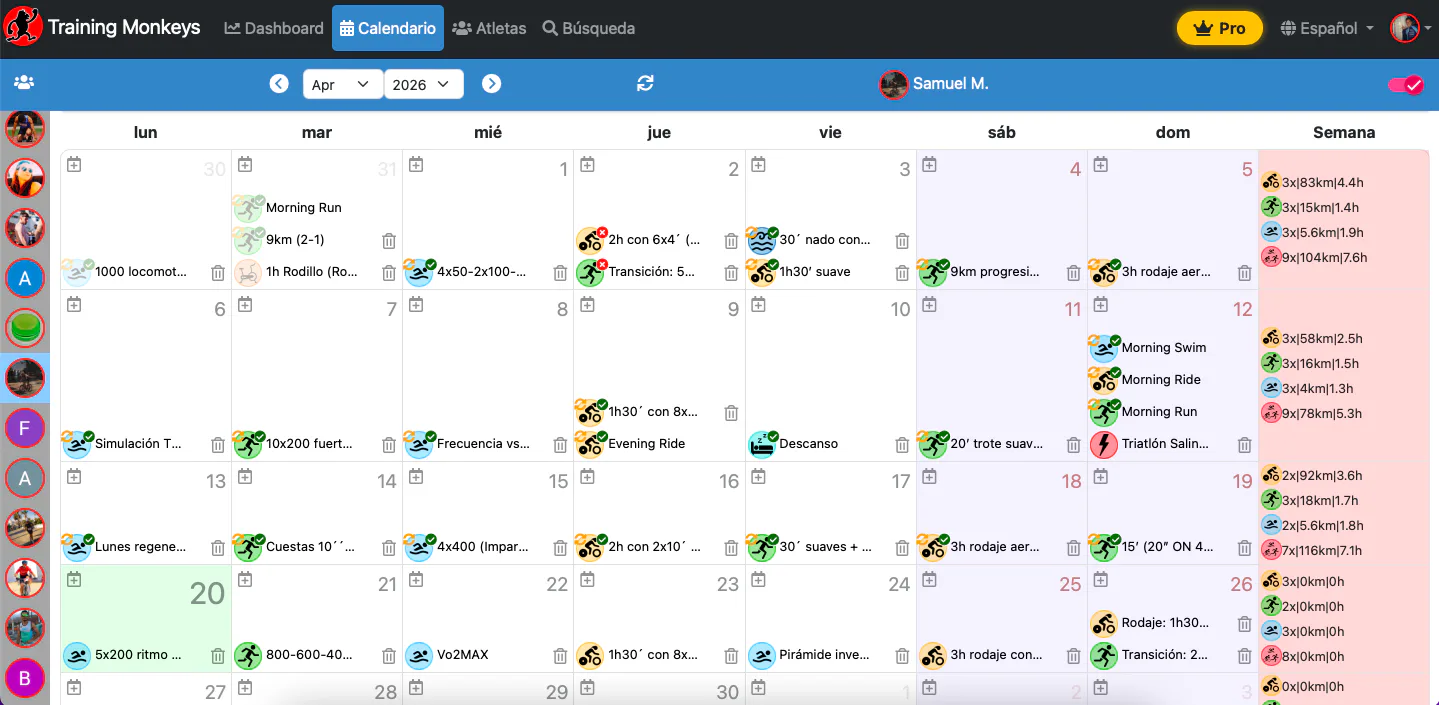Toggle the pink switch in the blue bar

click(1405, 85)
